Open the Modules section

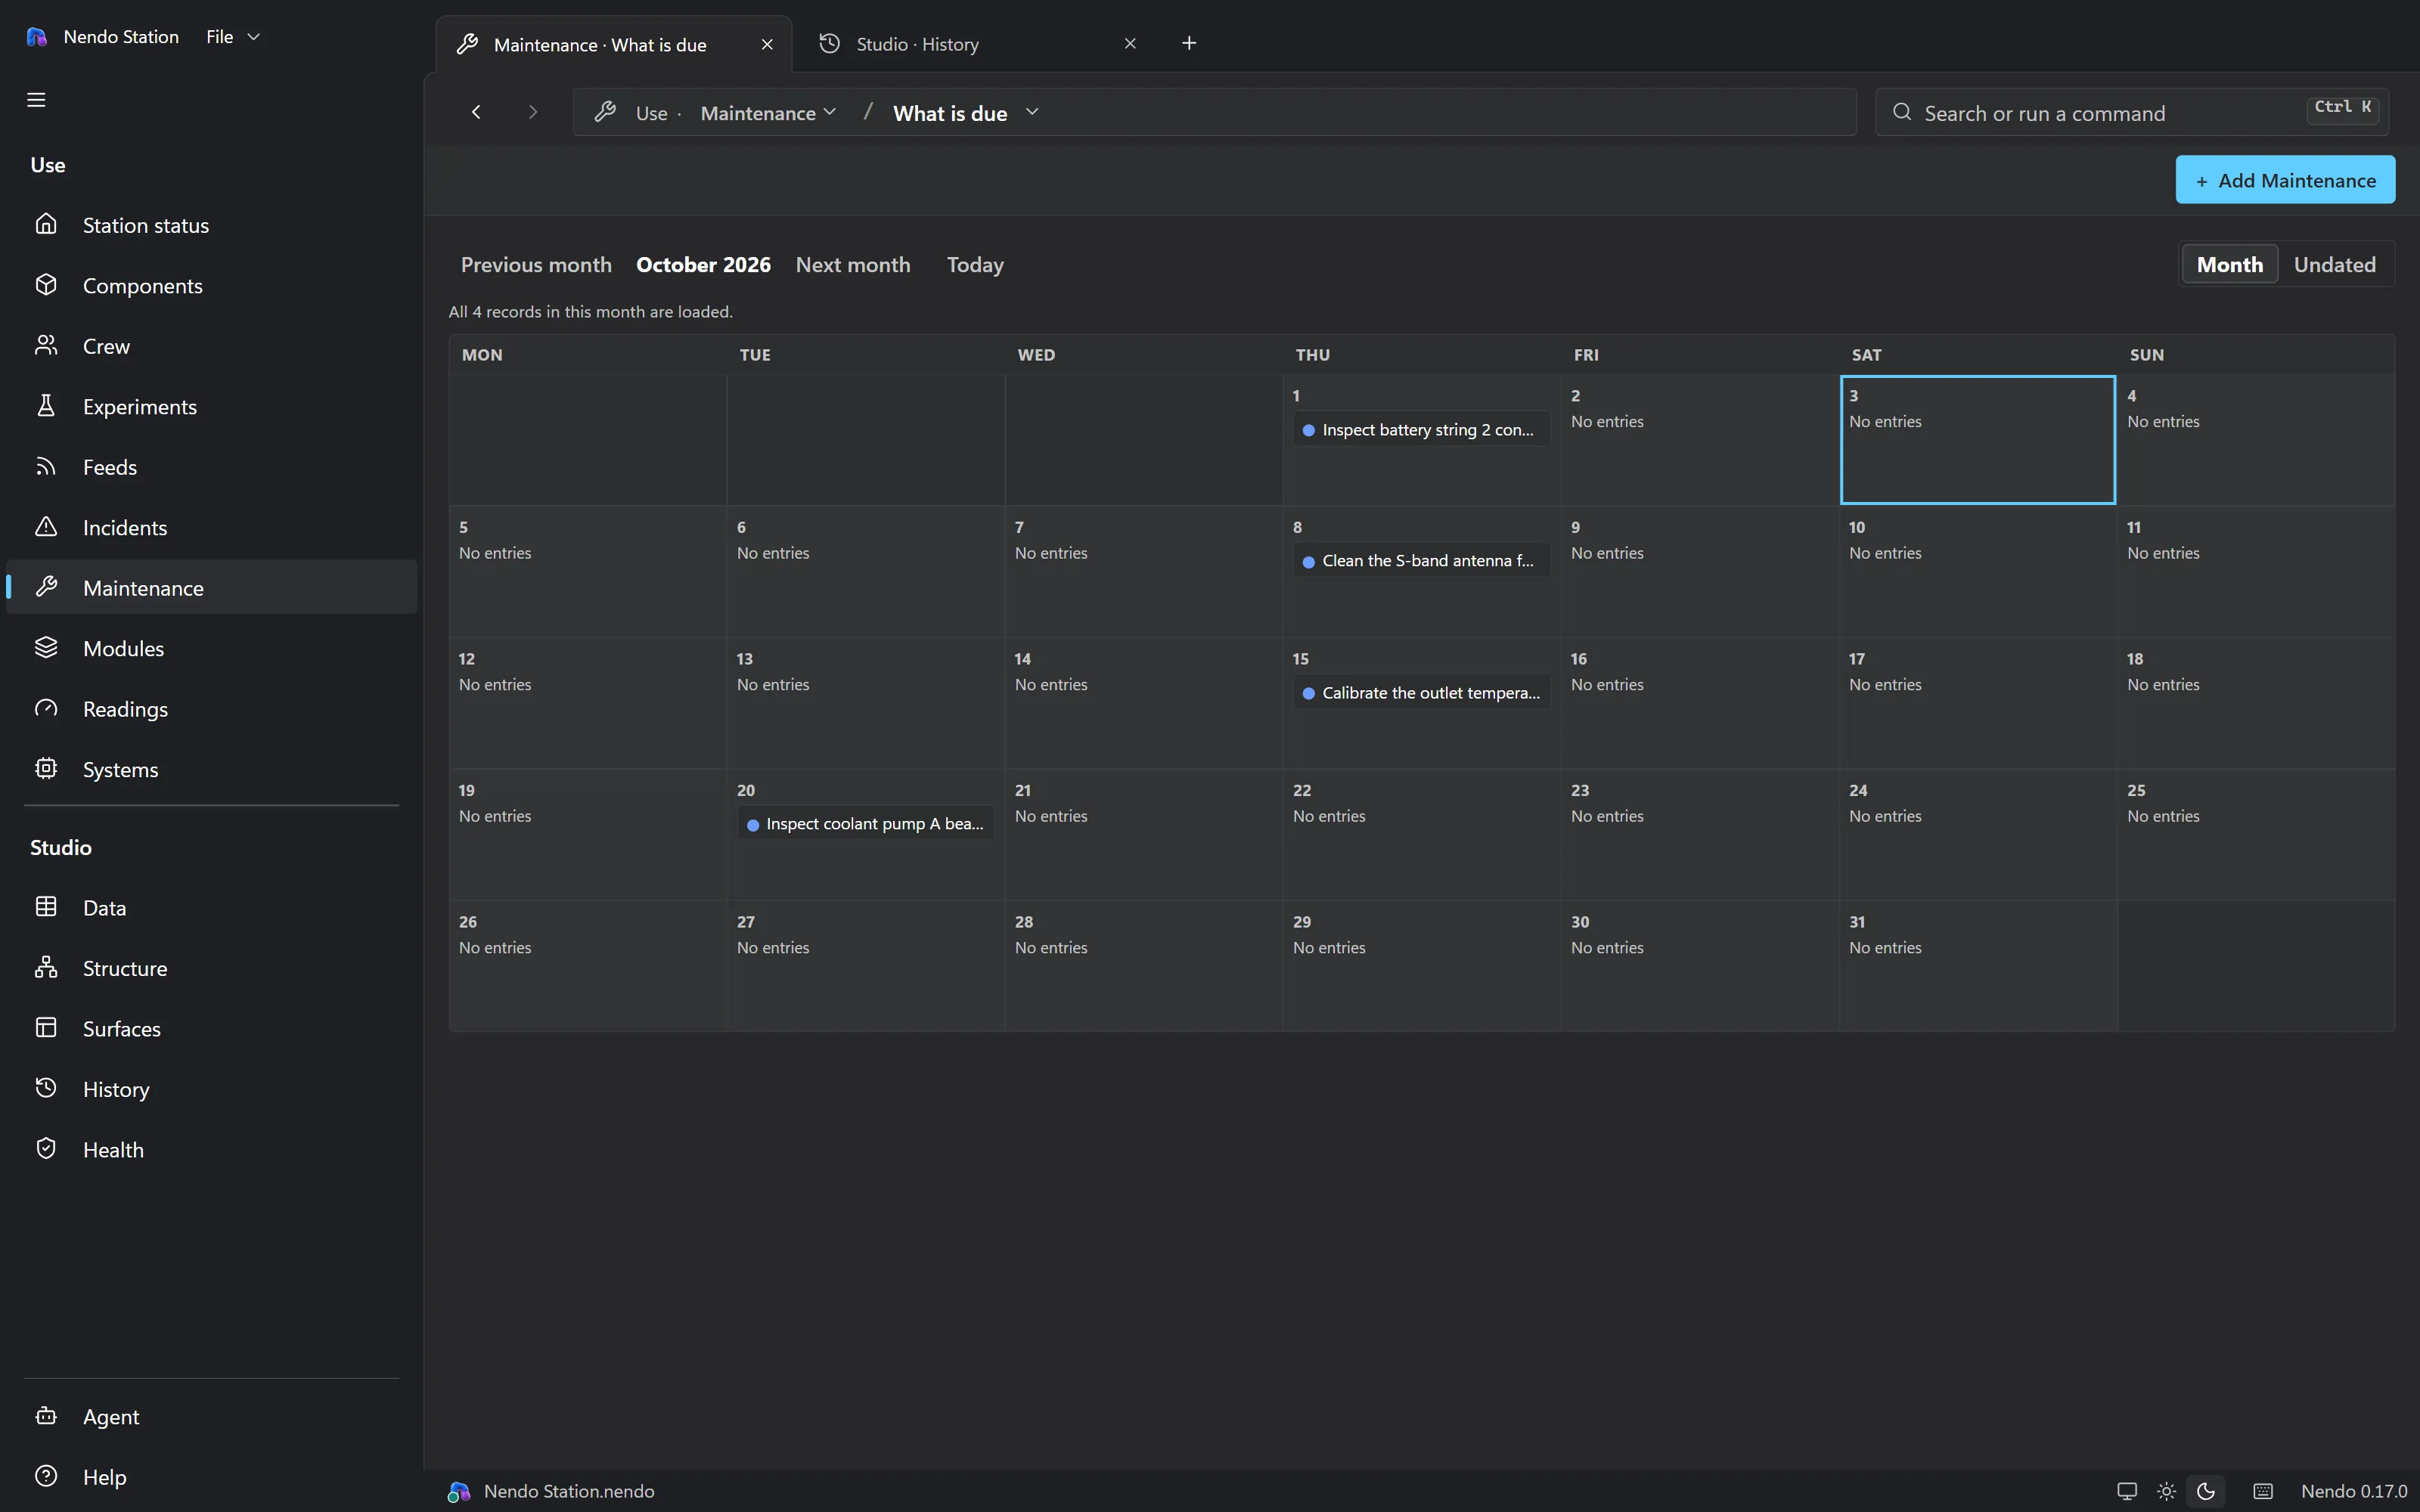click(211, 649)
